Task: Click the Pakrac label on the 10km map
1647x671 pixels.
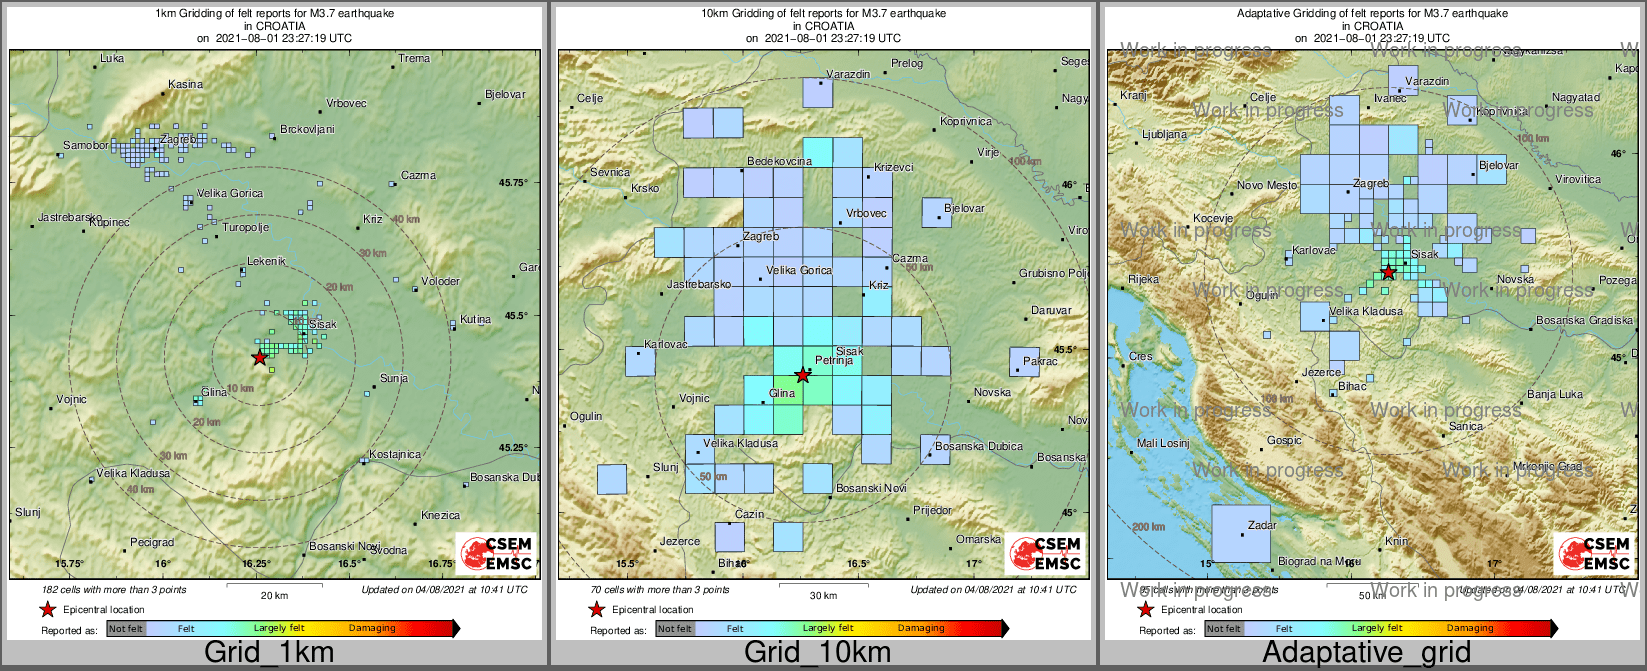Action: click(x=1040, y=361)
